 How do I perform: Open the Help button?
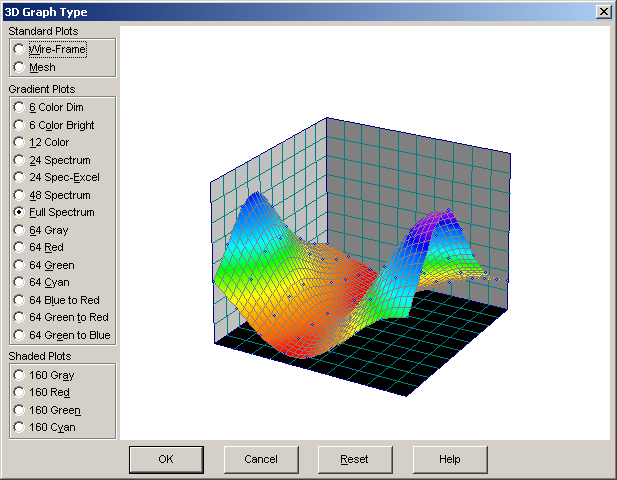tap(450, 460)
